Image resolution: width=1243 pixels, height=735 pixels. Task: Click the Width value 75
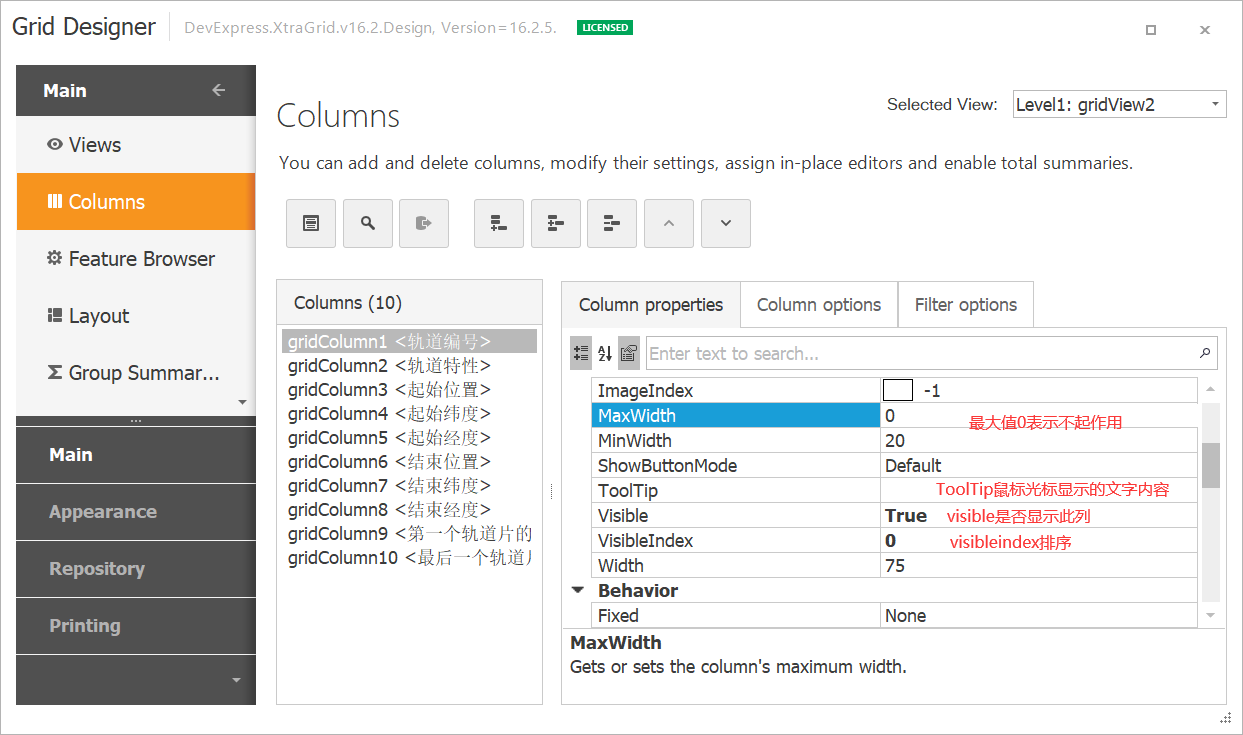[x=895, y=566]
